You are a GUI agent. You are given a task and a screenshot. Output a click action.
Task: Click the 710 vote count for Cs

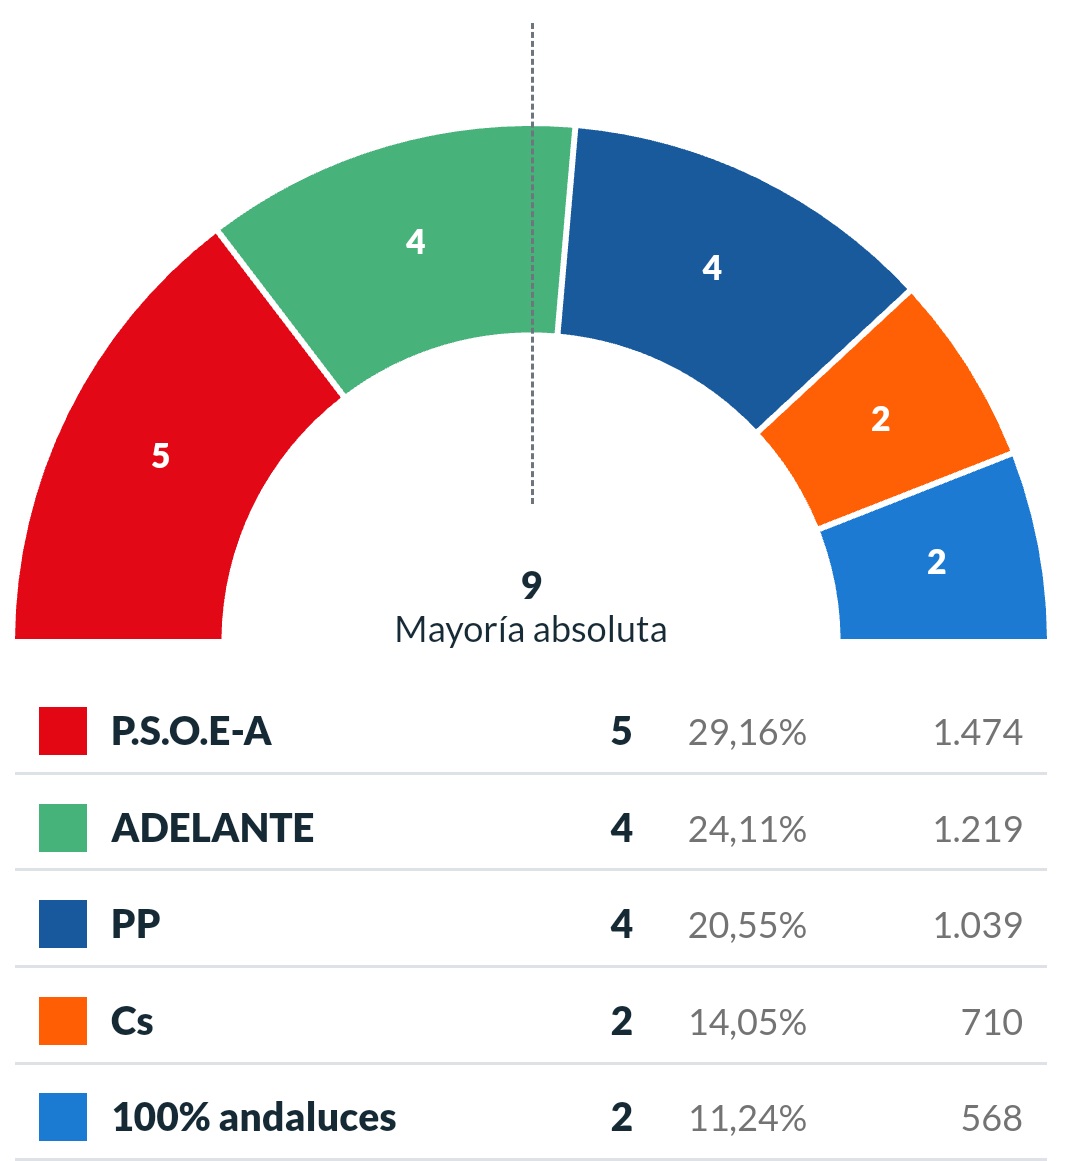point(991,1022)
